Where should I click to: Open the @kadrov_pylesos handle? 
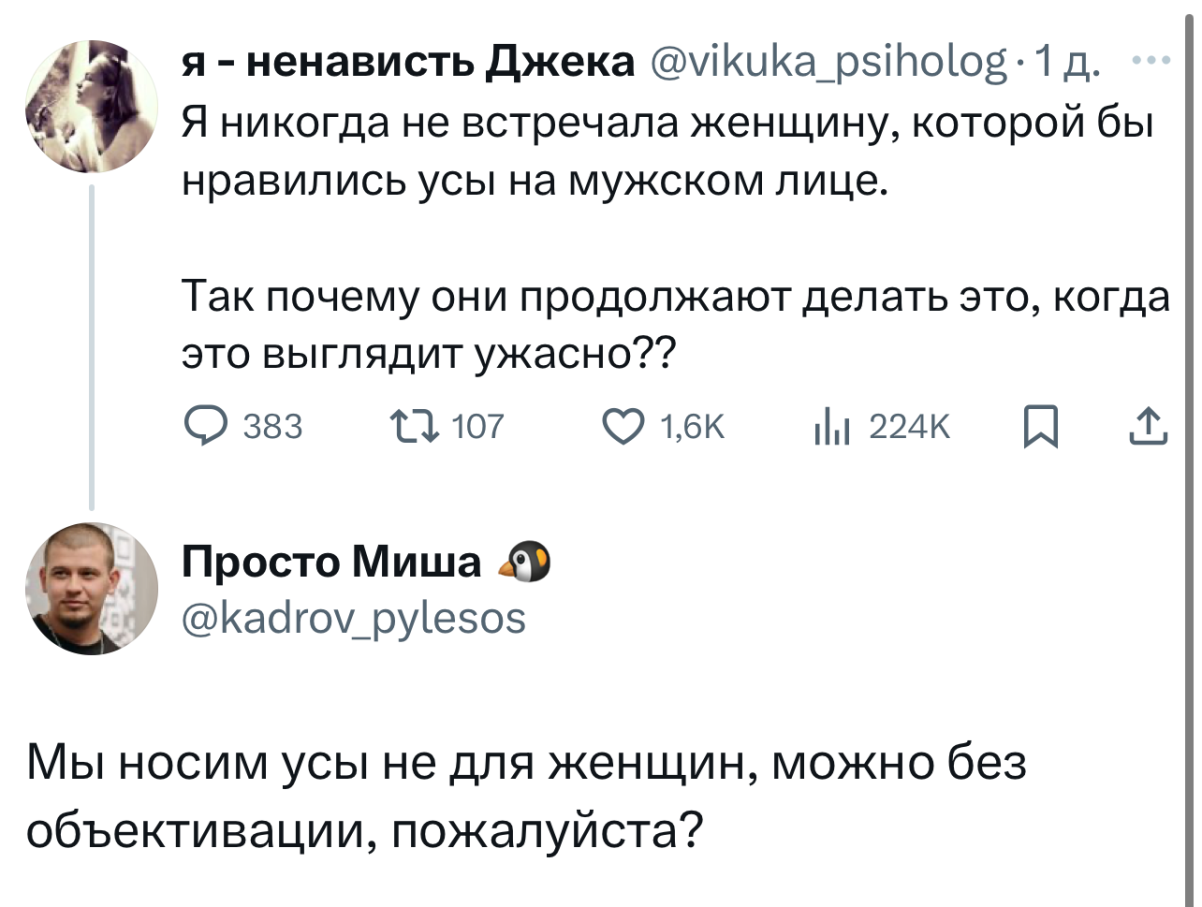[x=352, y=618]
